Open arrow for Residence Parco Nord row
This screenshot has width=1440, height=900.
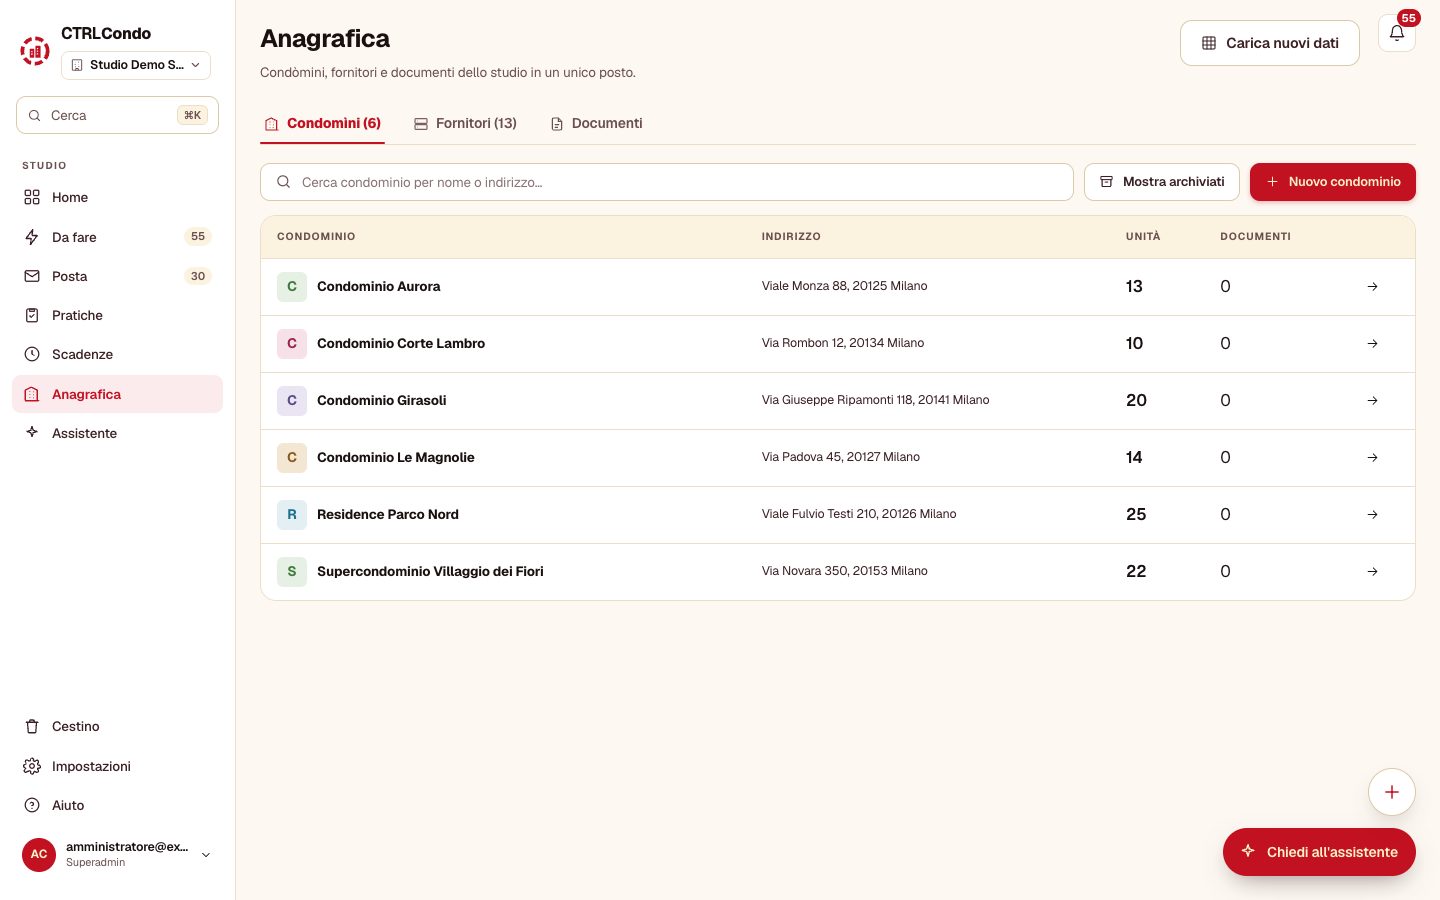pyautogui.click(x=1372, y=515)
